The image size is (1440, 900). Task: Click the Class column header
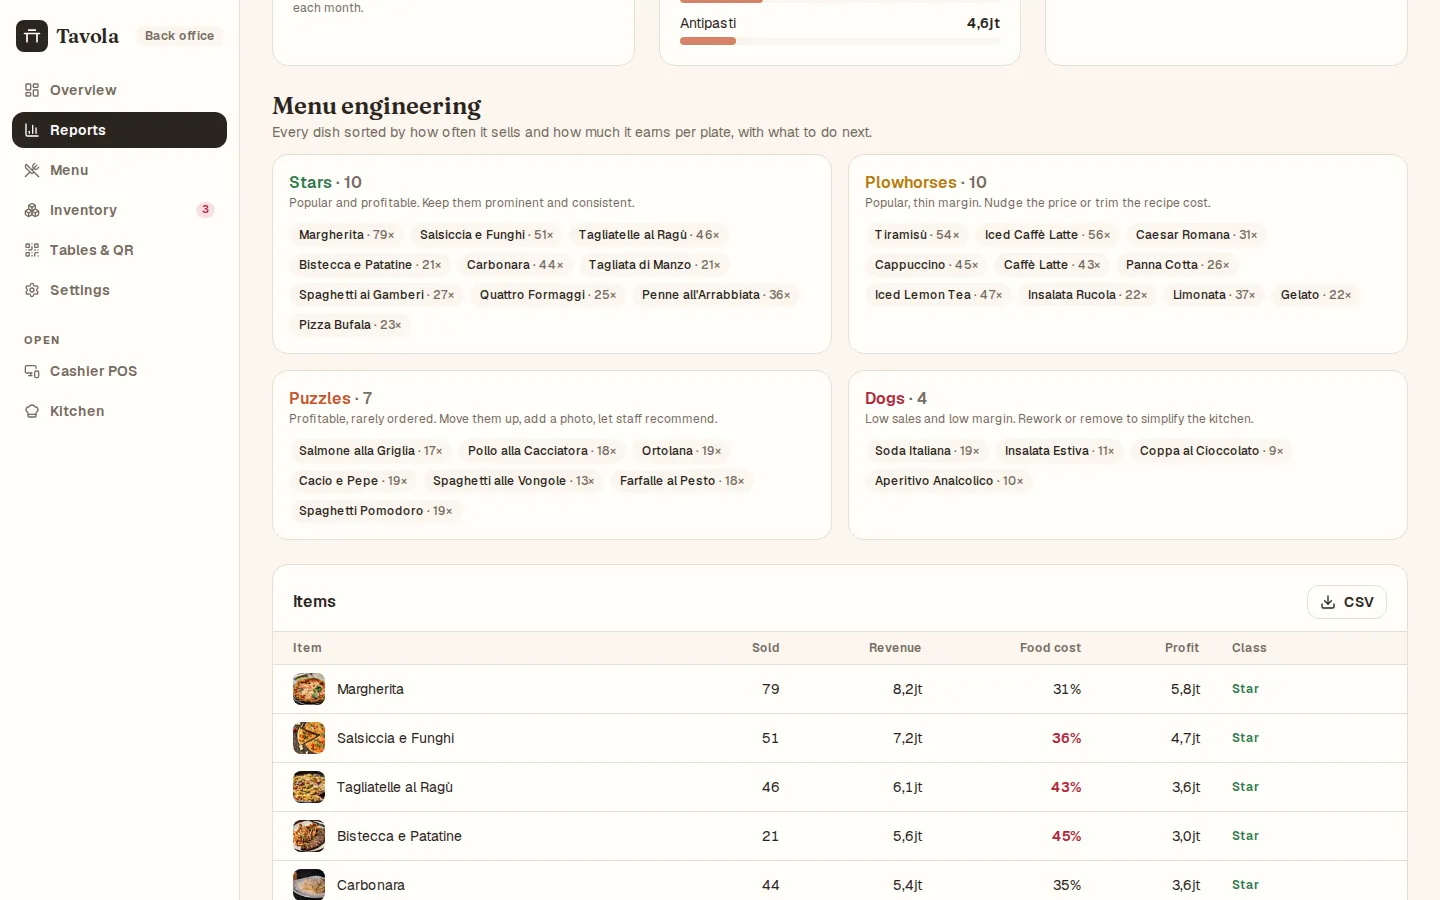click(x=1249, y=648)
